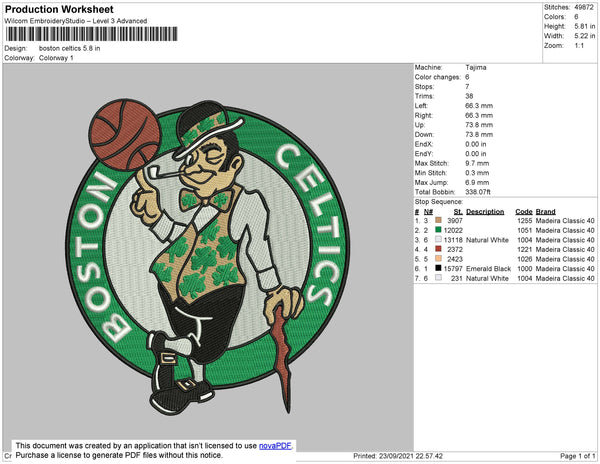Click the Width value '5.22 in'
Screen dimensions: 600x464
585,36
